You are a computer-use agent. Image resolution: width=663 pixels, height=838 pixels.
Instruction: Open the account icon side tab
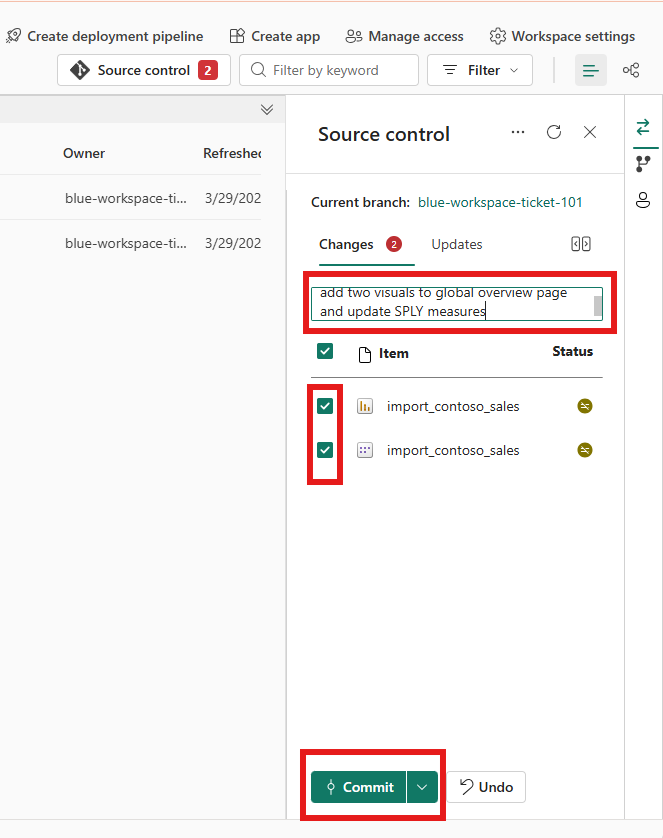click(x=643, y=200)
